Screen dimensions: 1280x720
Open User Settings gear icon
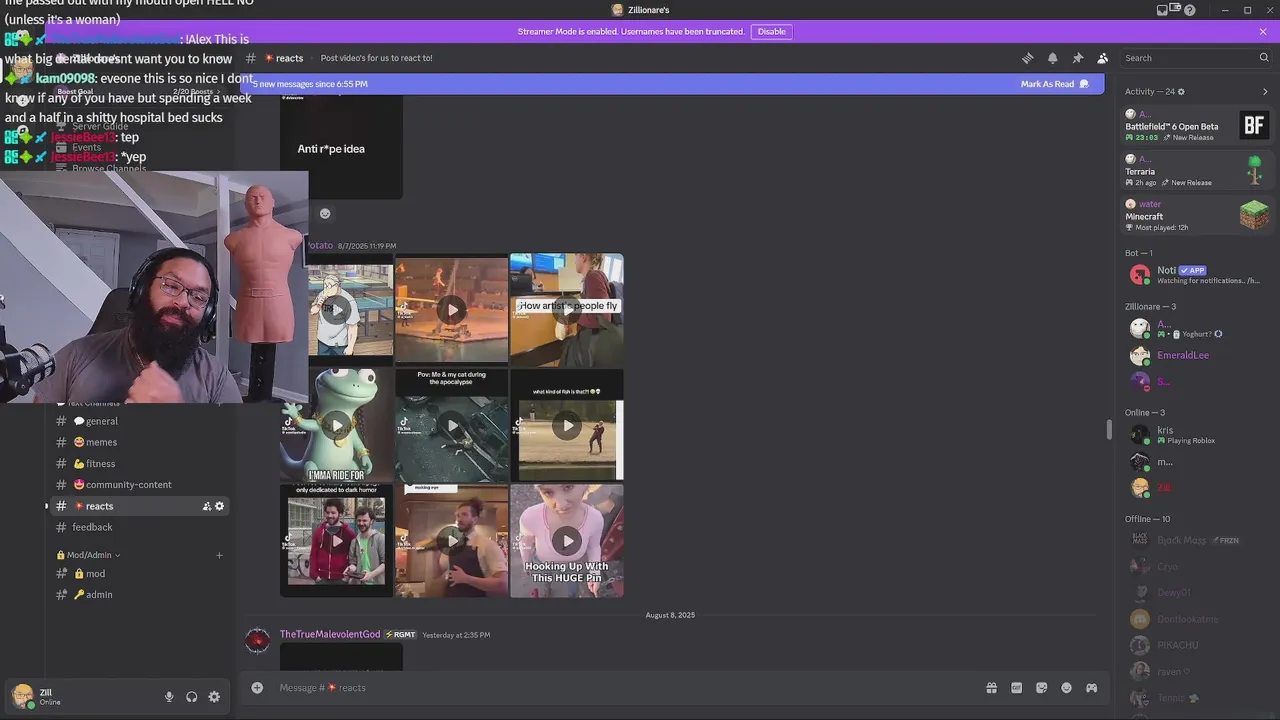click(214, 697)
